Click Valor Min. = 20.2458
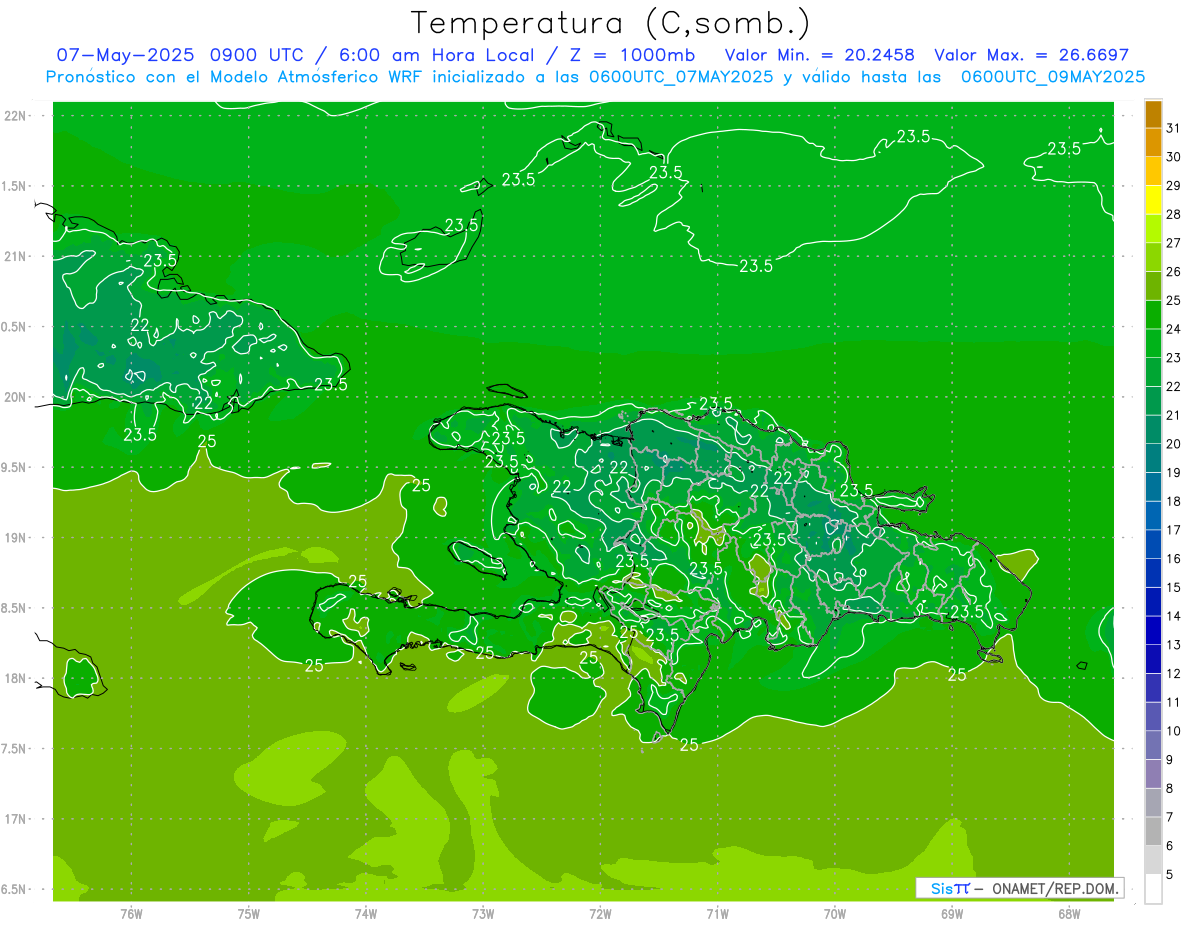The height and width of the screenshot is (927, 1200). (819, 55)
